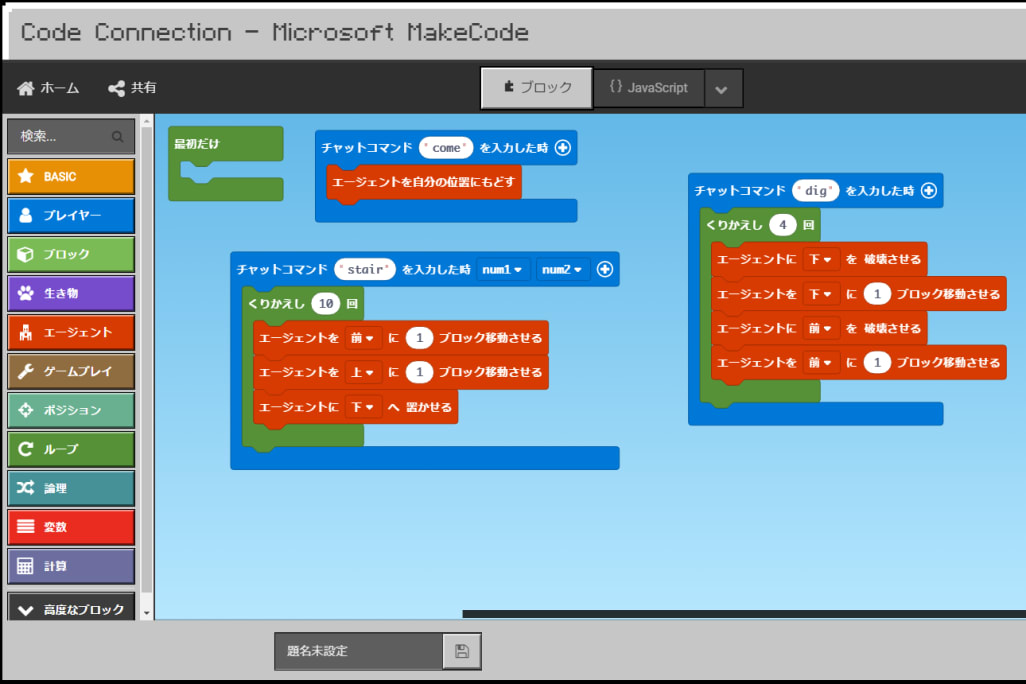Open the num1 parameter dropdown

503,269
